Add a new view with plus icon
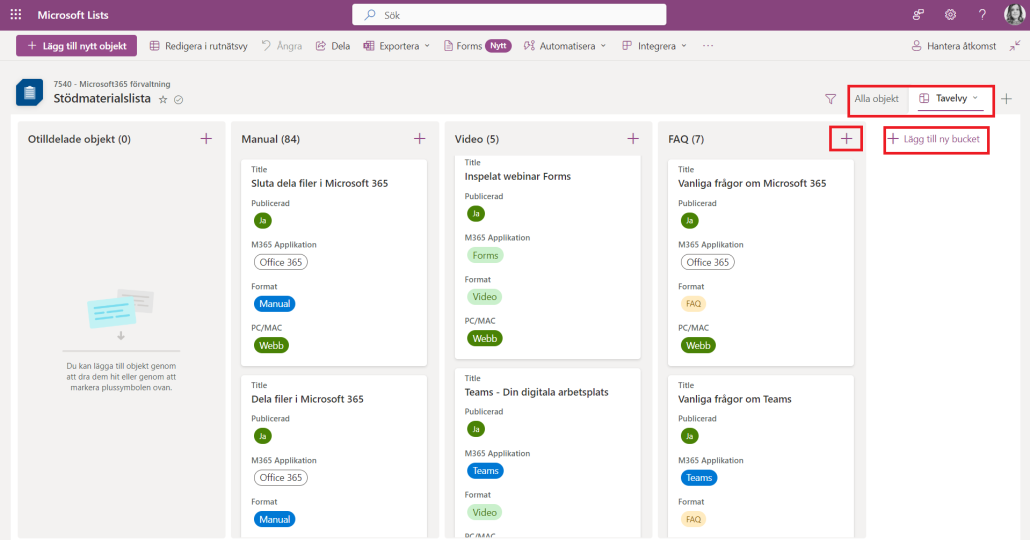Image resolution: width=1030 pixels, height=540 pixels. click(x=1006, y=99)
